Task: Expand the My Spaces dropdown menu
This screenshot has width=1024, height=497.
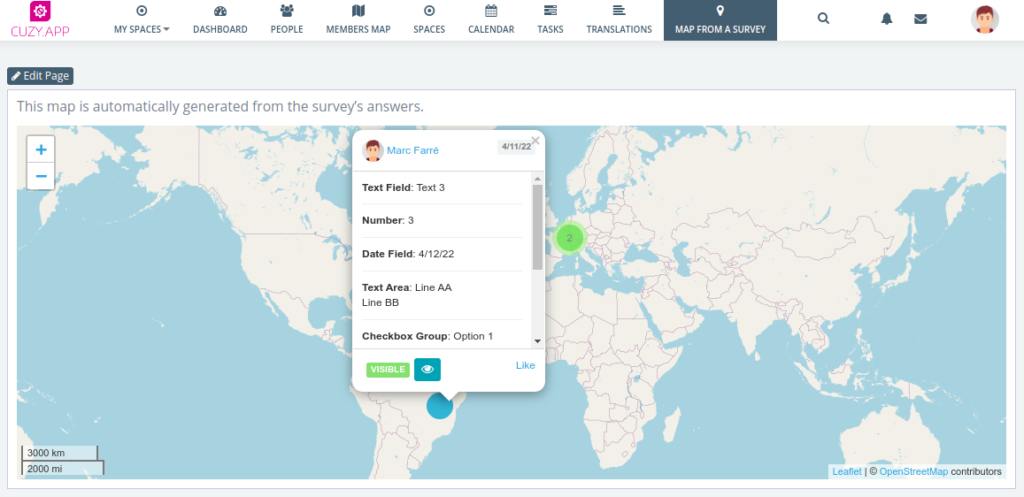Action: coord(141,20)
